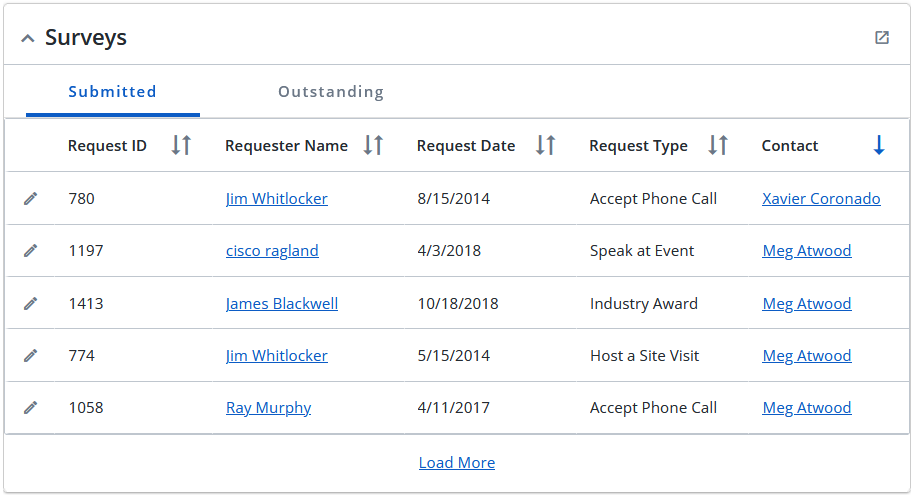Open edit pencil for request 774
The width and height of the screenshot is (915, 495).
30,355
